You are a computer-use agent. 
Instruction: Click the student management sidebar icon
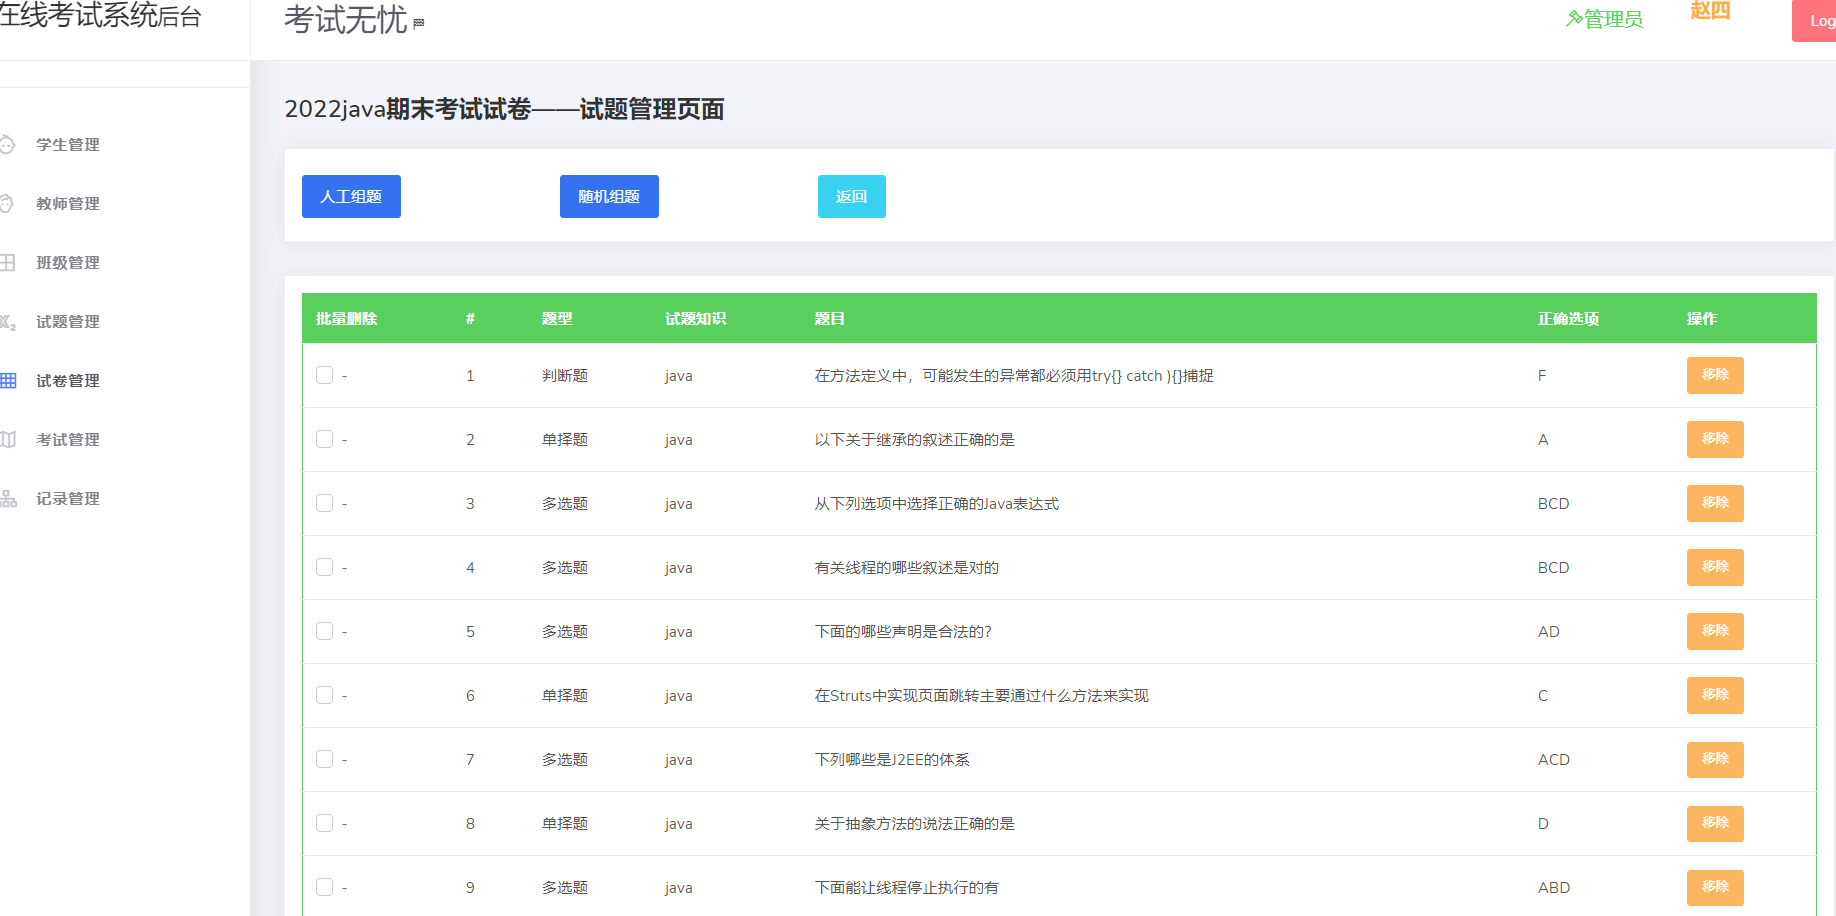7,145
